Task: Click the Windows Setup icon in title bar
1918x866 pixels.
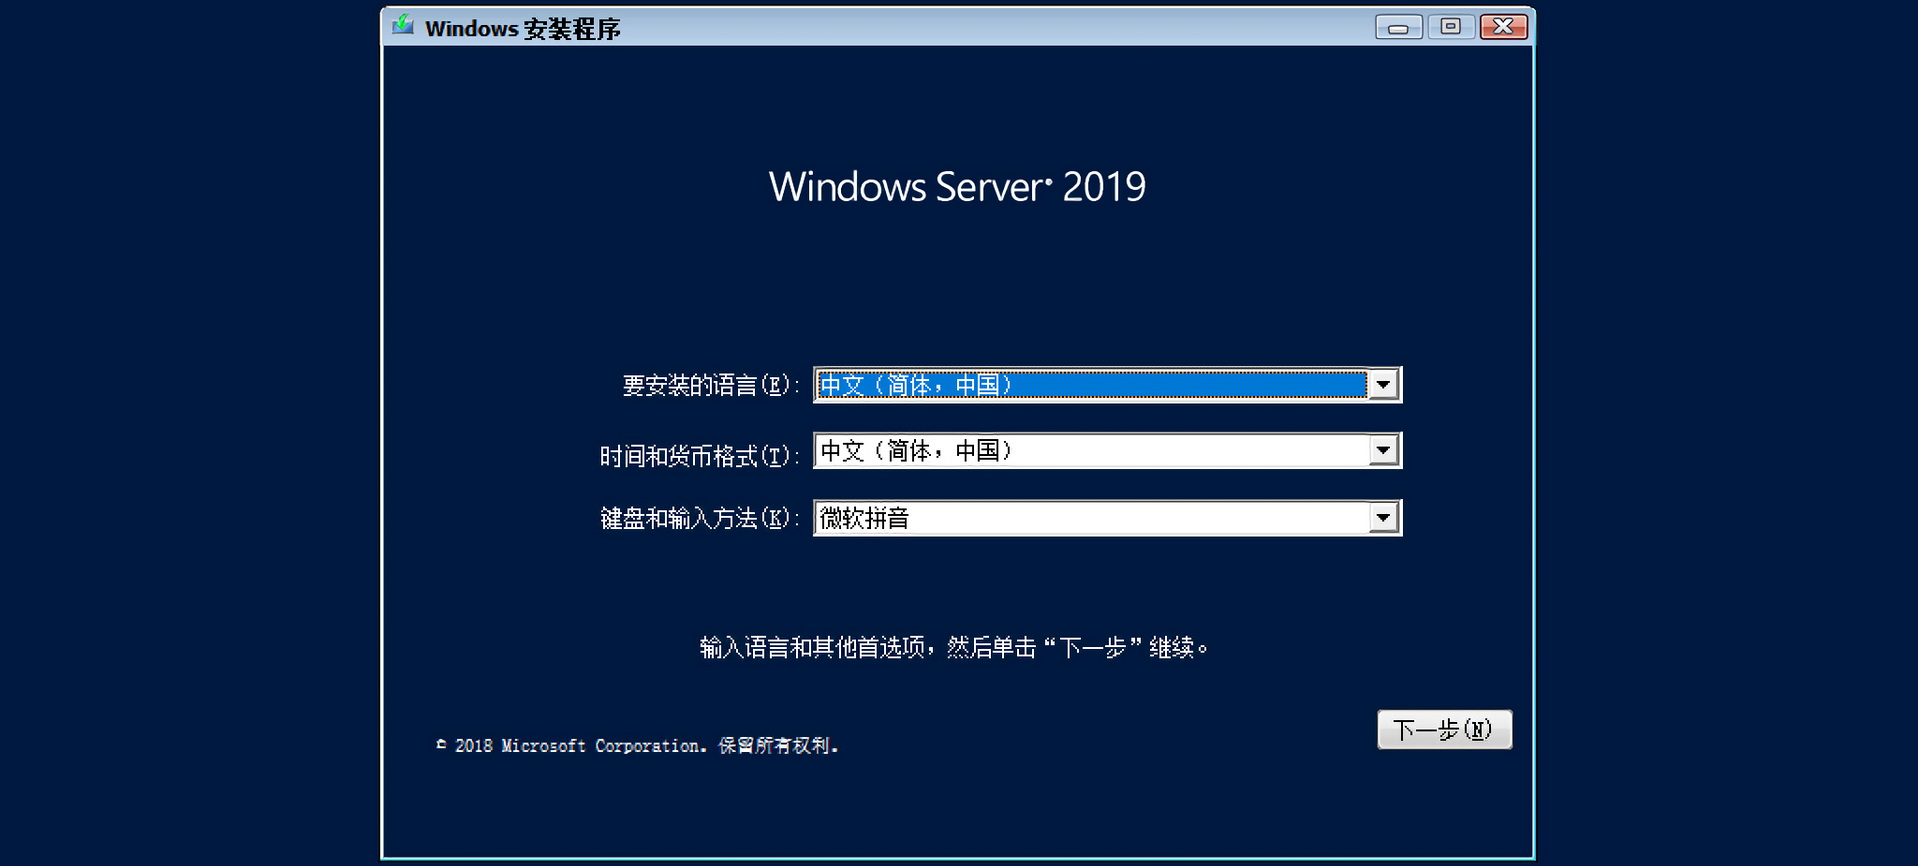Action: point(402,25)
